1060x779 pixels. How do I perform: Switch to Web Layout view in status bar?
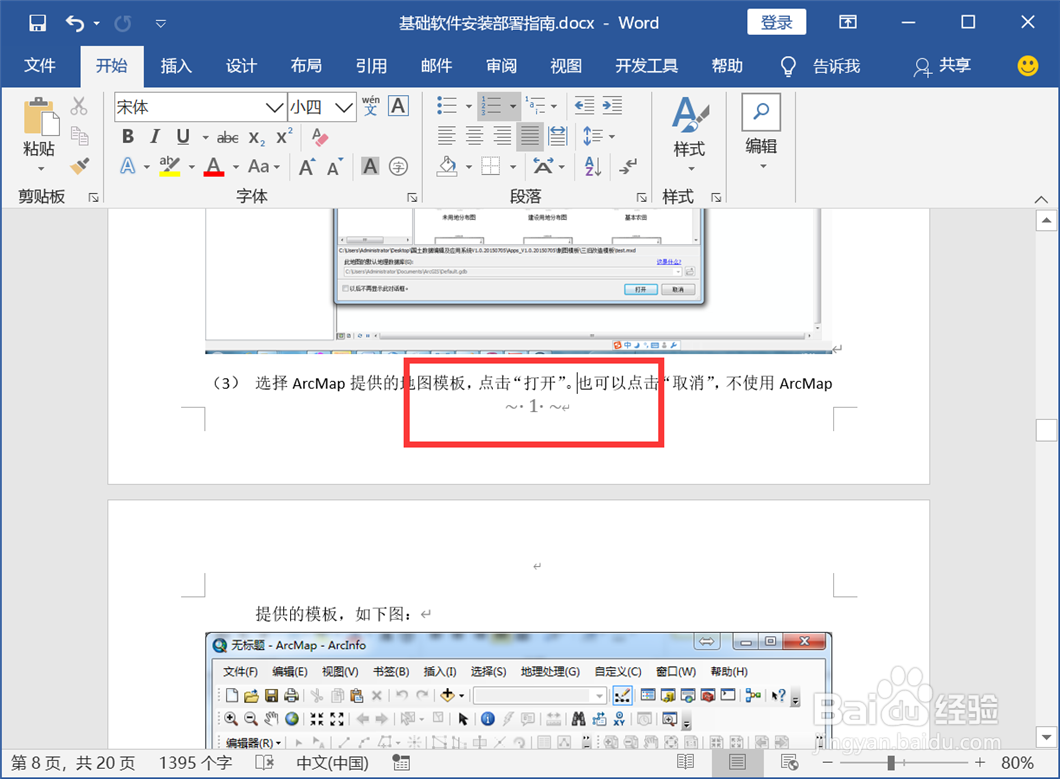[790, 762]
